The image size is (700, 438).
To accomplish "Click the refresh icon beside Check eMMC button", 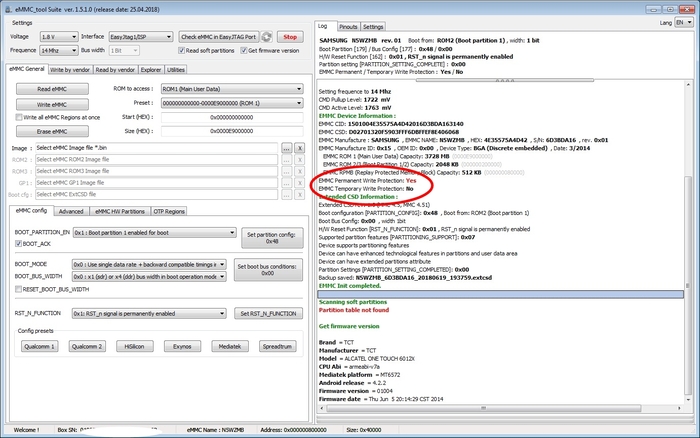I will pos(267,37).
